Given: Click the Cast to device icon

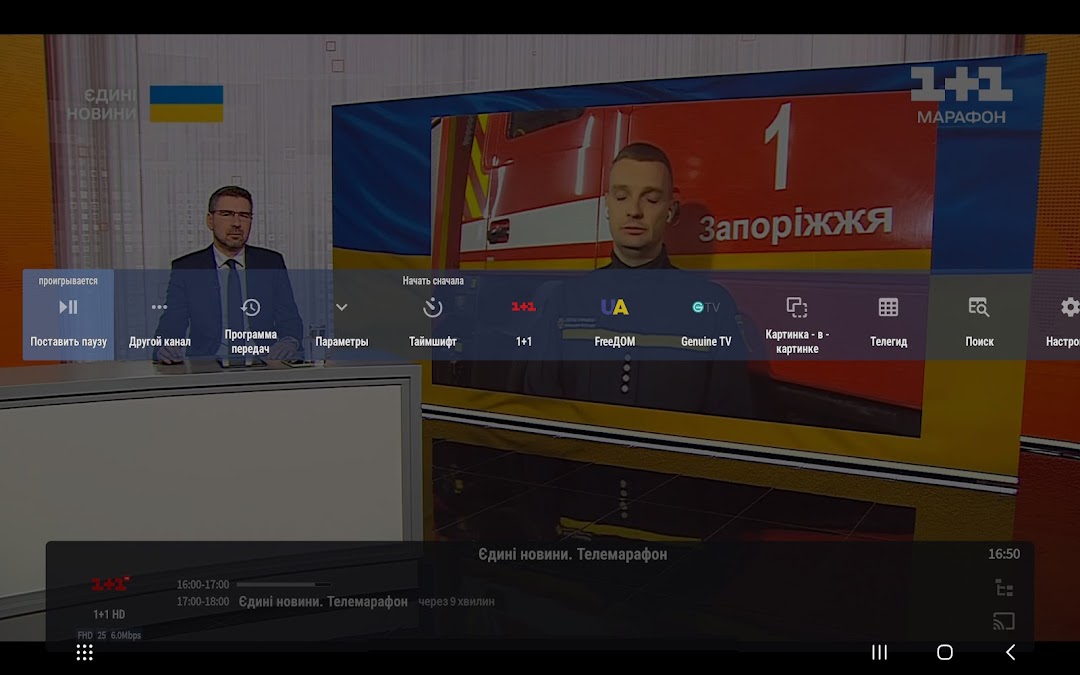Looking at the screenshot, I should click(x=1003, y=621).
